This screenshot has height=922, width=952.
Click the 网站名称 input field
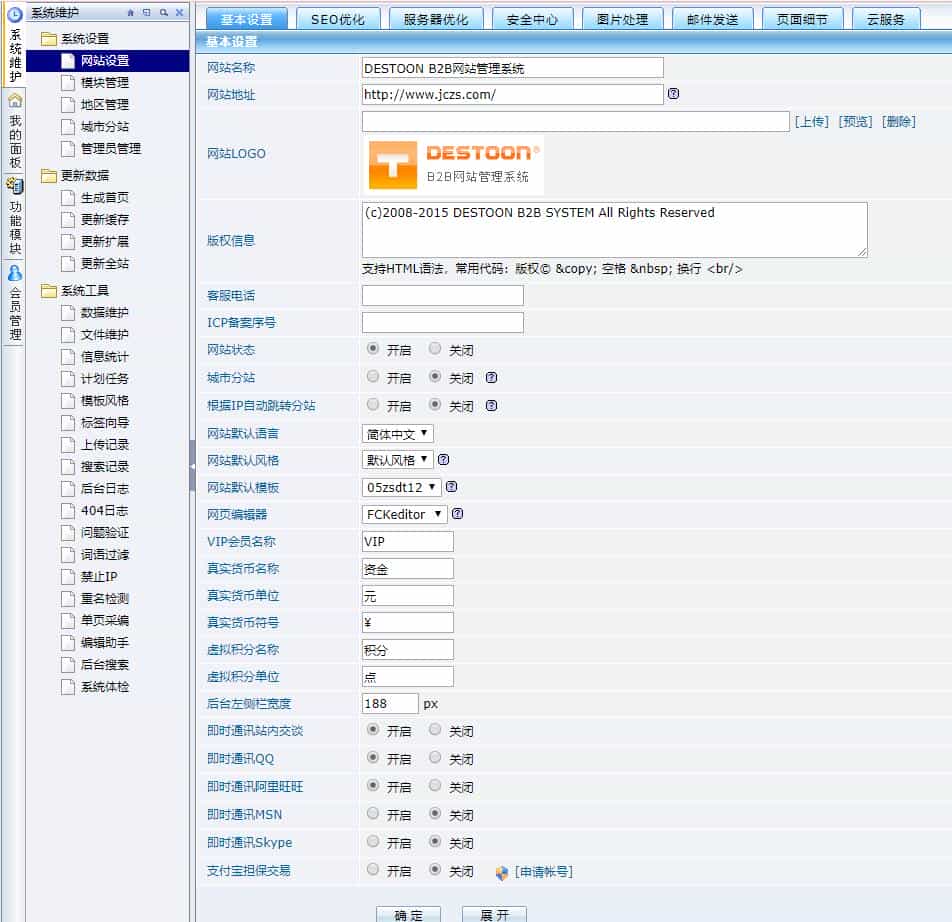click(512, 68)
